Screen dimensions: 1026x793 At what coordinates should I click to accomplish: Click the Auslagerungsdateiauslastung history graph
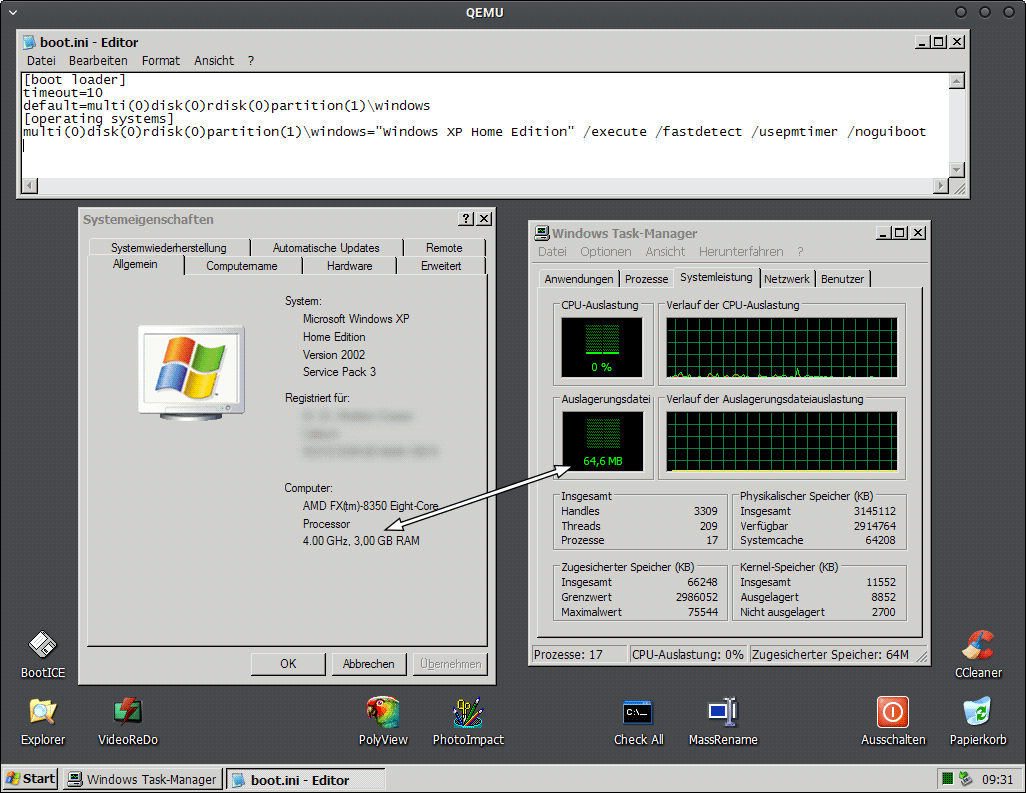782,442
